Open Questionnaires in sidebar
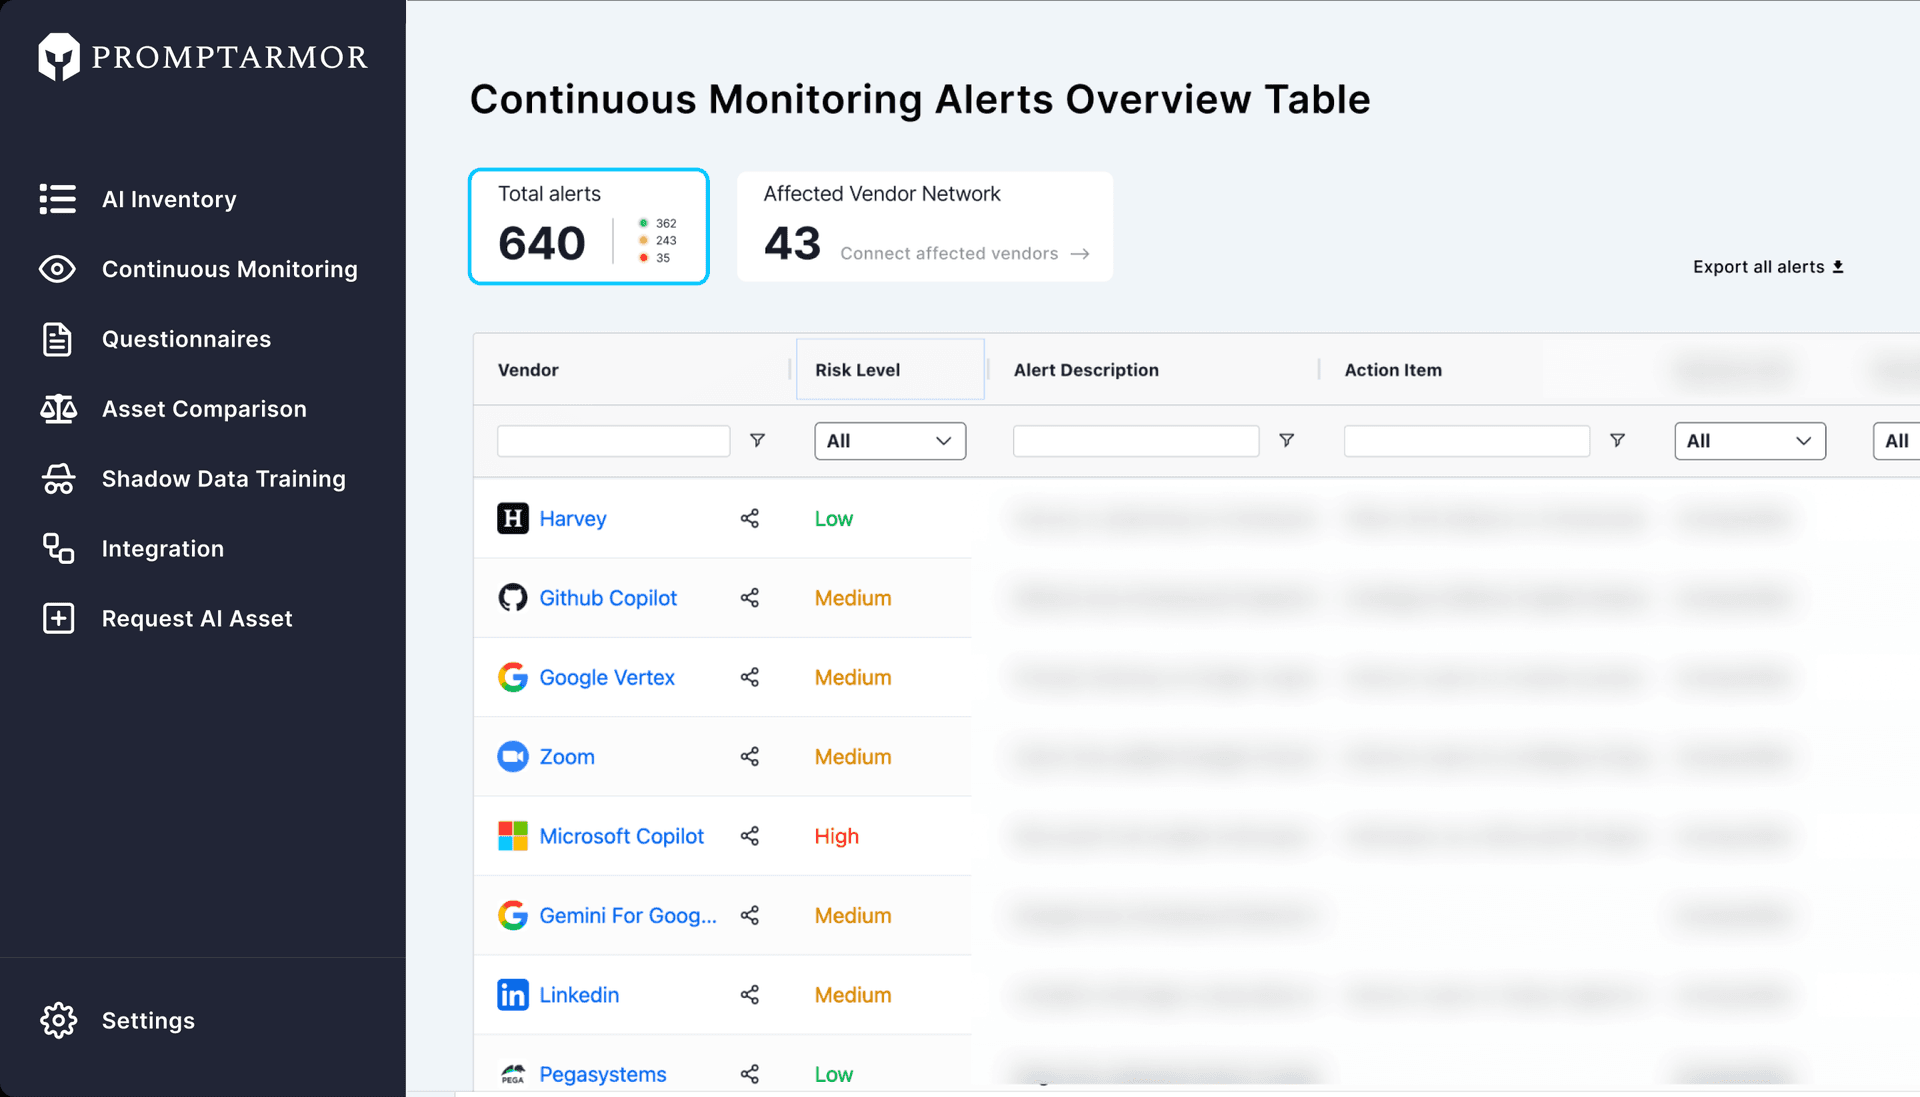The height and width of the screenshot is (1097, 1920). click(186, 339)
